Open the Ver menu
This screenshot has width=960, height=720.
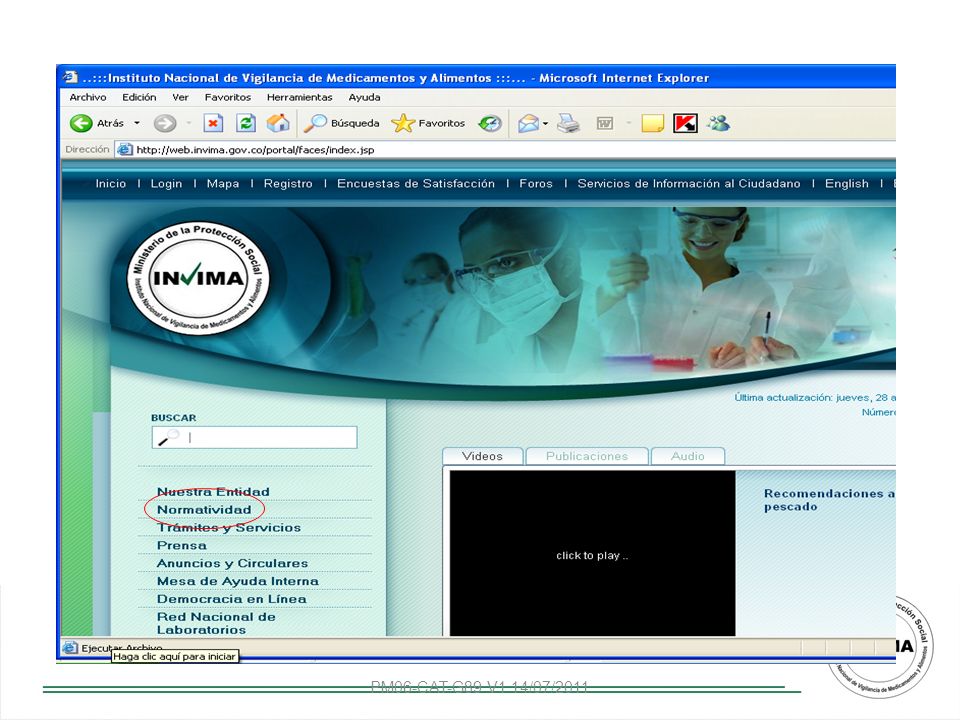point(180,97)
